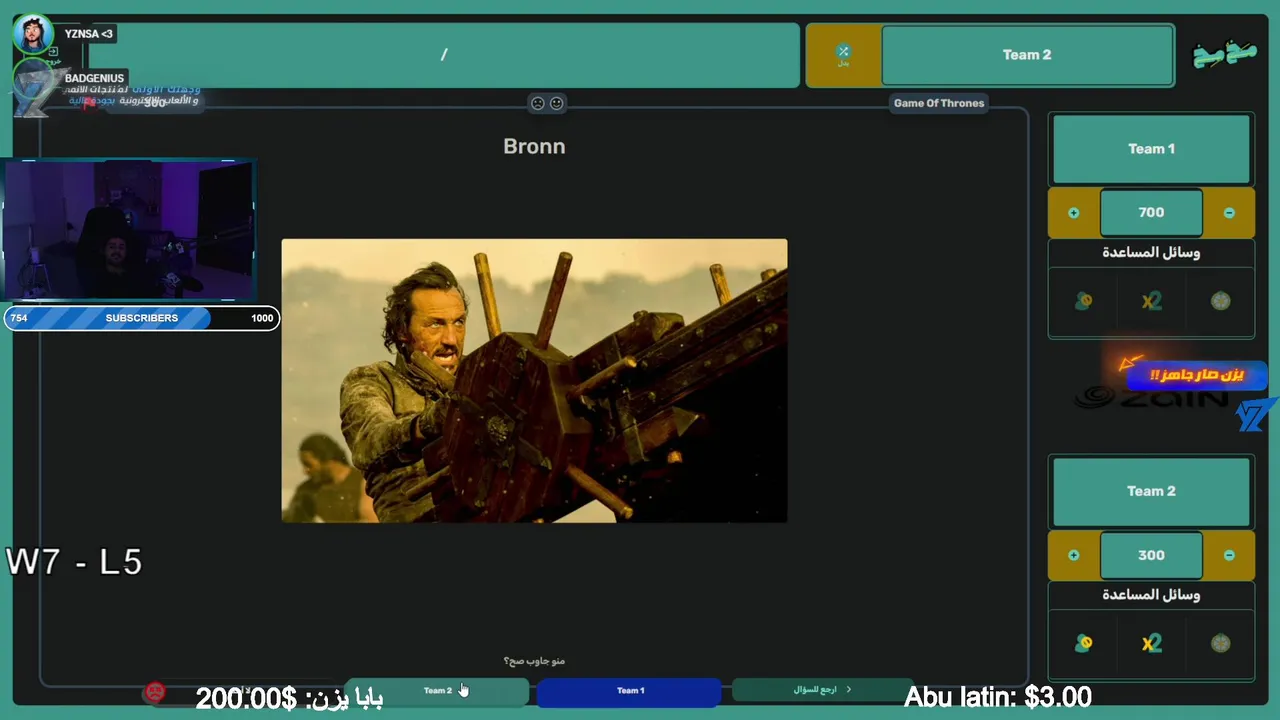Select the Team 2 scoreboard header
The height and width of the screenshot is (720, 1280).
point(1151,491)
